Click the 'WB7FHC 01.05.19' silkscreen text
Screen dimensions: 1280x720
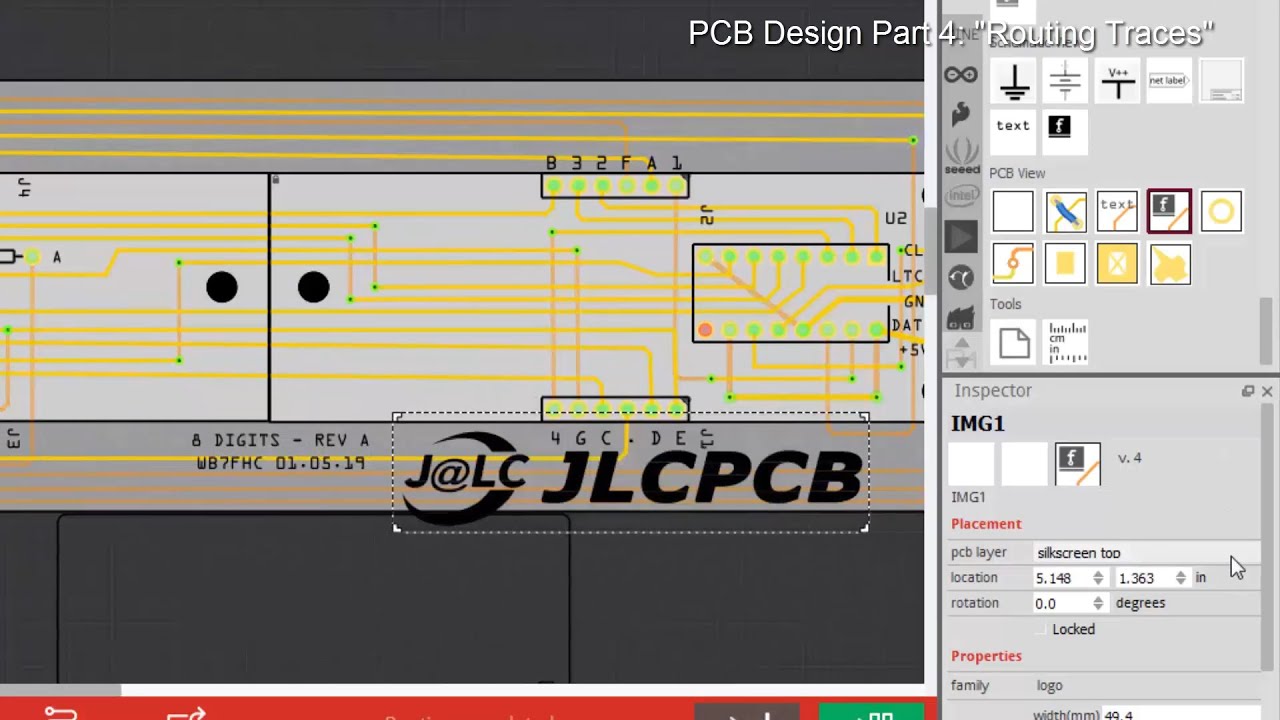(x=280, y=464)
